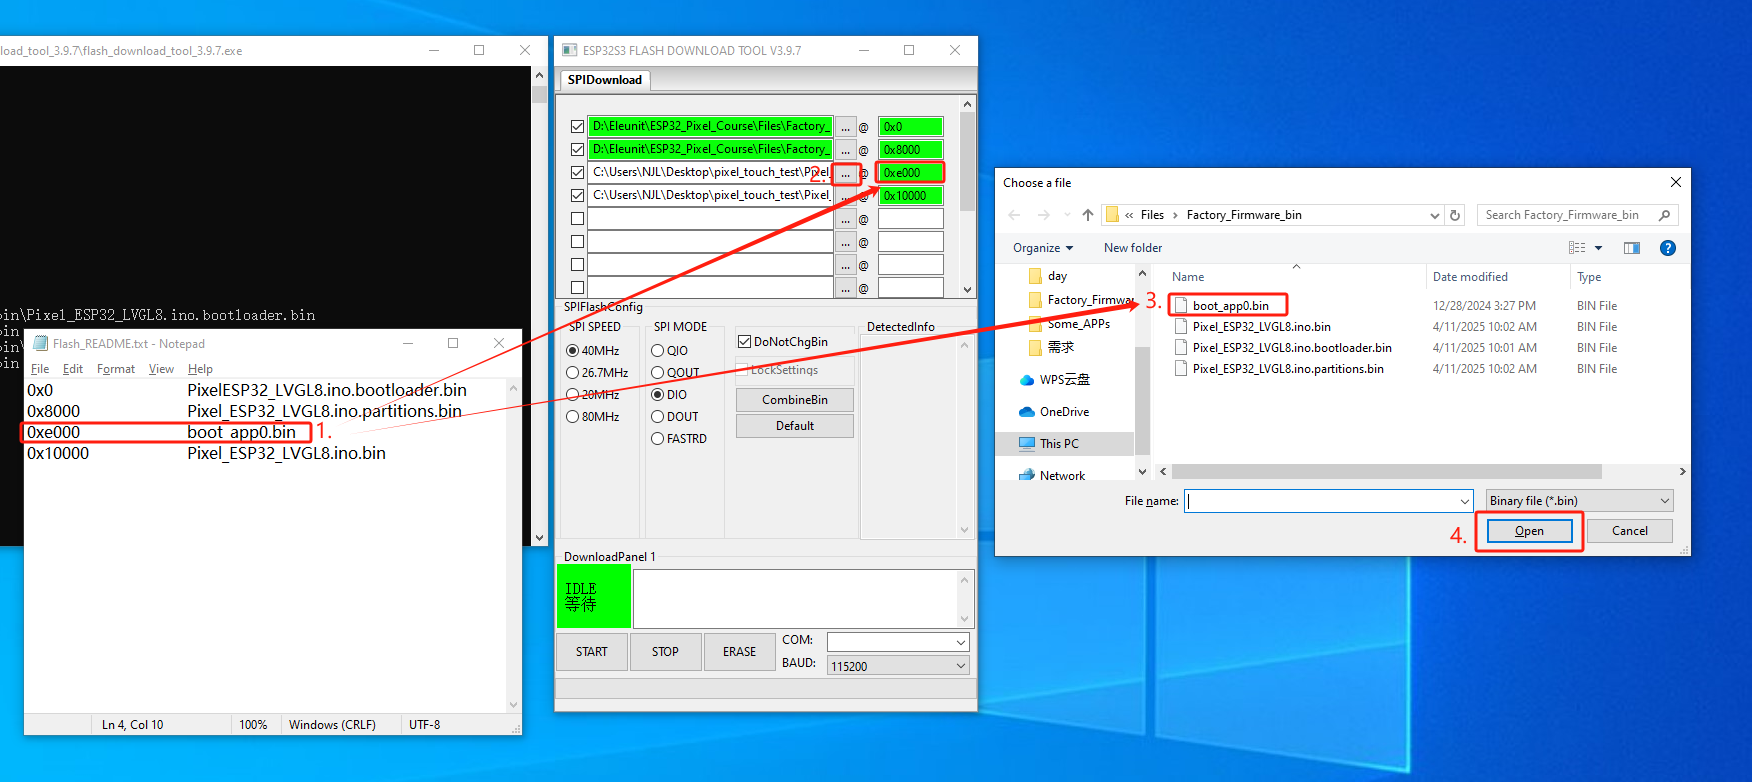Open Notepad Help menu
Image resolution: width=1752 pixels, height=782 pixels.
point(200,369)
